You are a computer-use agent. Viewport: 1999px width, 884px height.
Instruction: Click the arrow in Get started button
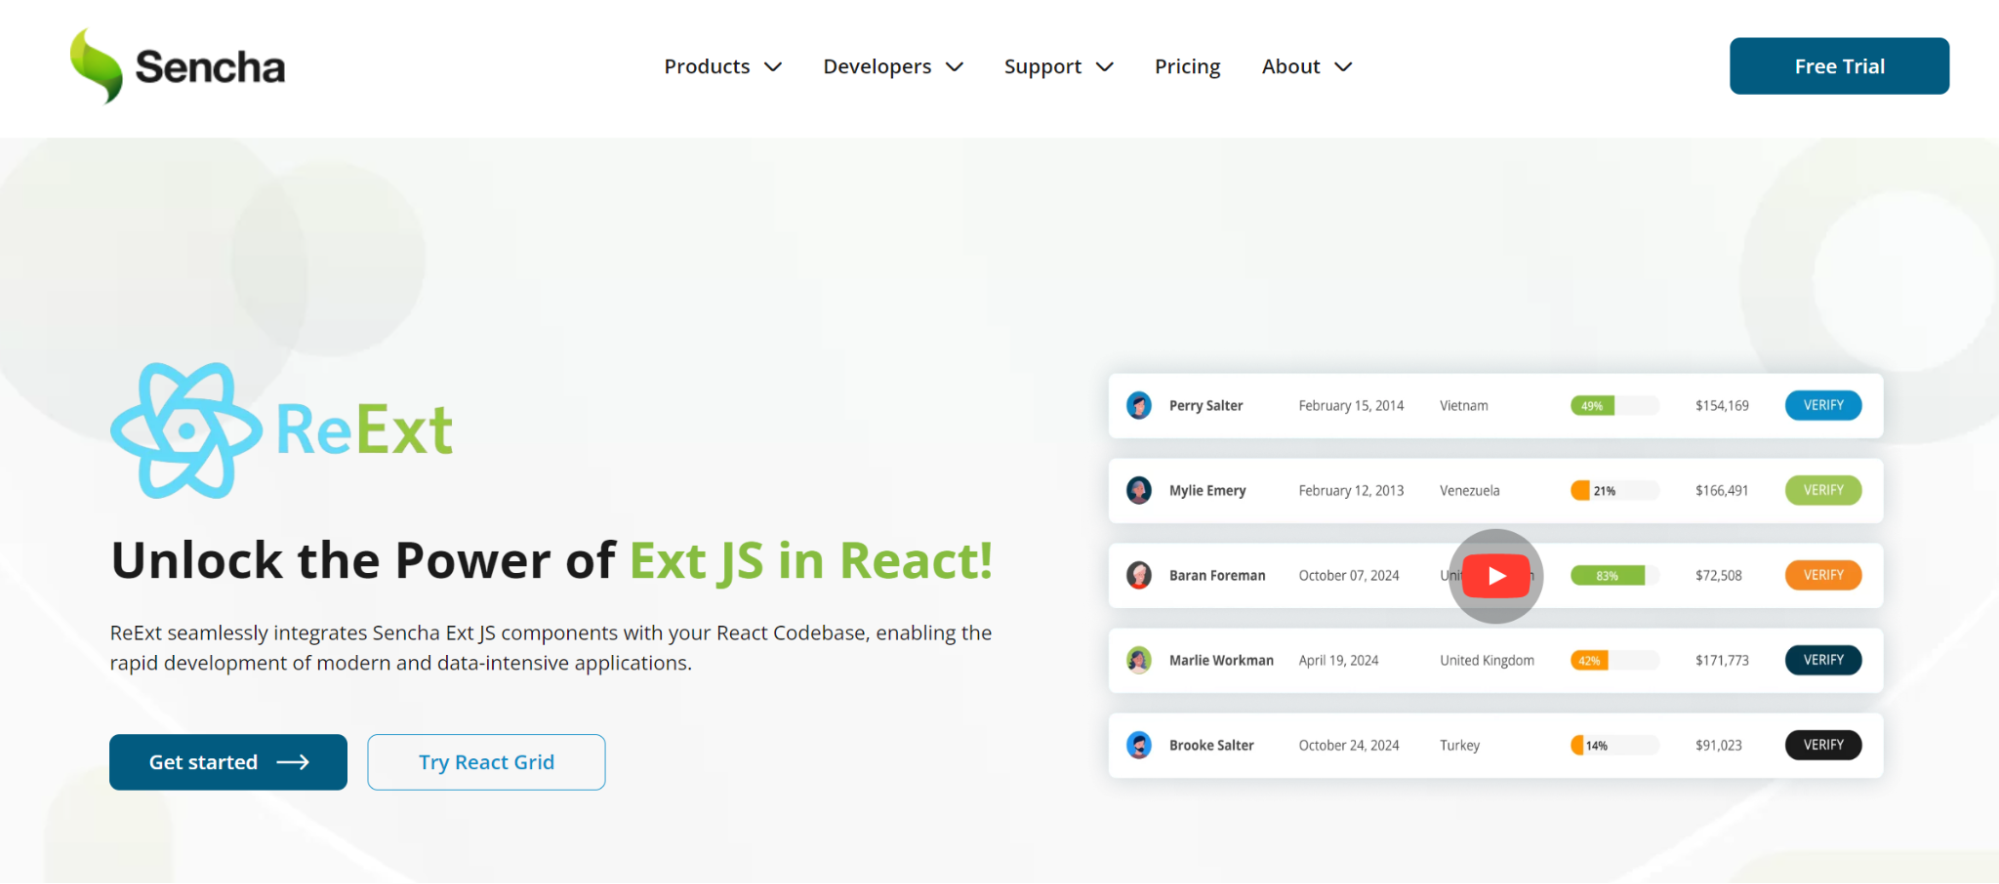[x=293, y=763]
